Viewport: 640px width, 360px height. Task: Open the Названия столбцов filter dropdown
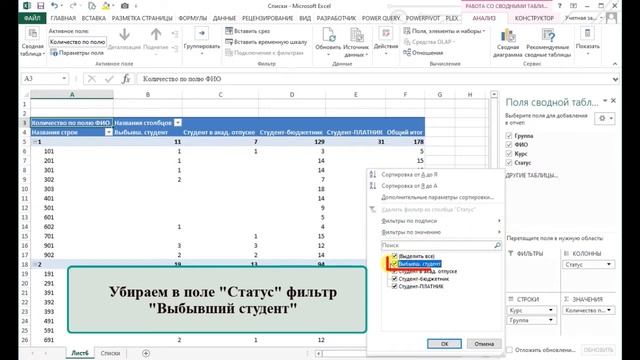(x=178, y=122)
